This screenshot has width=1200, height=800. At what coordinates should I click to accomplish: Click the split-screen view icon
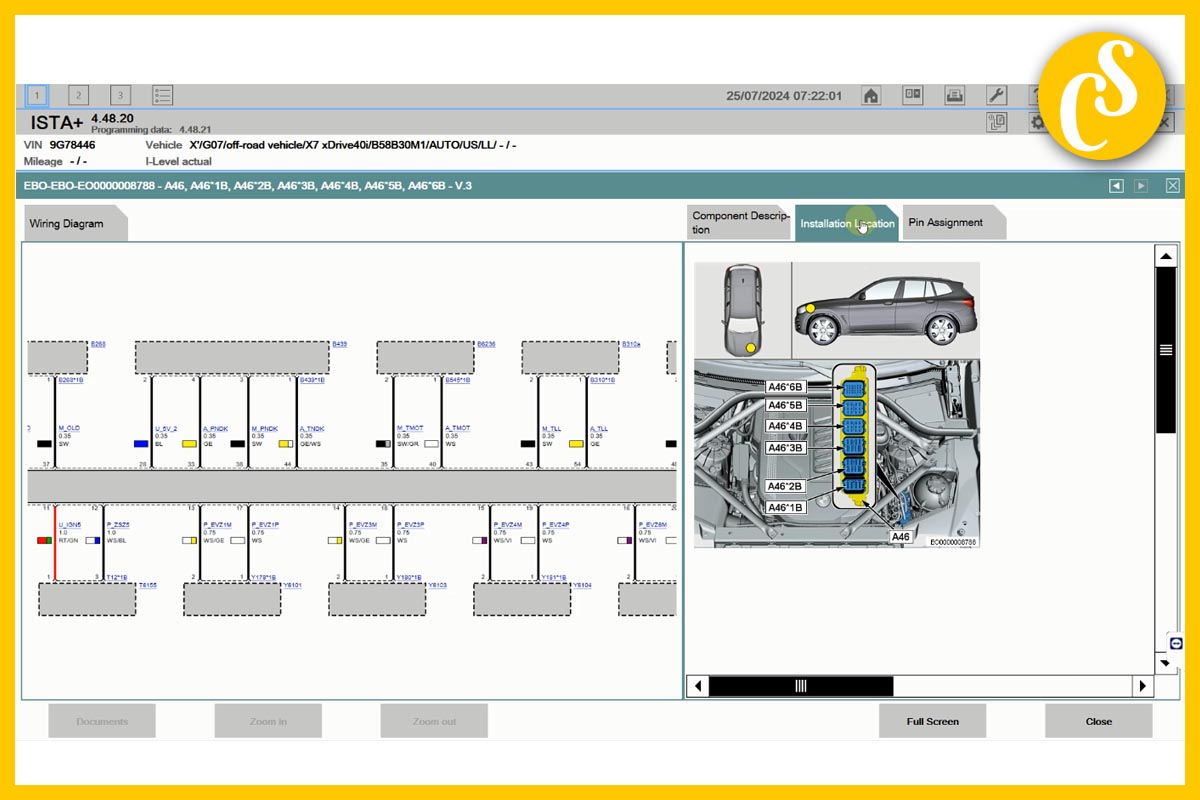pos(912,95)
